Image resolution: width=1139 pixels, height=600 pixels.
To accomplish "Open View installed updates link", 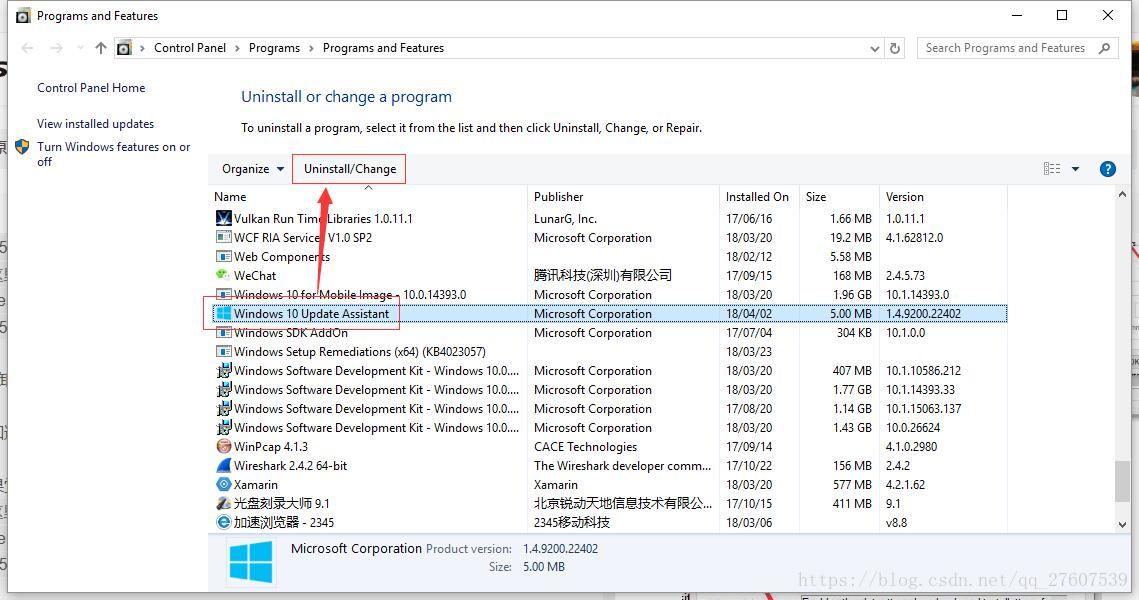I will click(x=95, y=124).
